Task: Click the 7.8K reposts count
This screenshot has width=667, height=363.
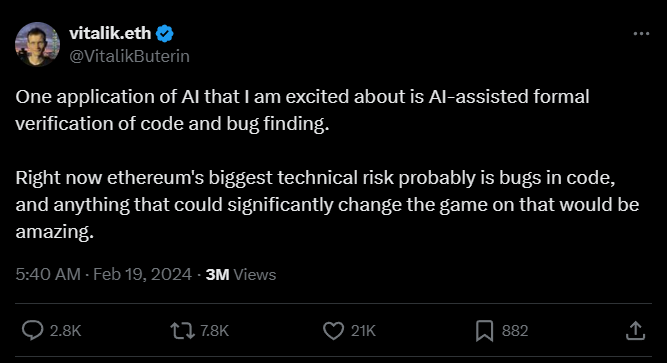Action: (x=214, y=331)
